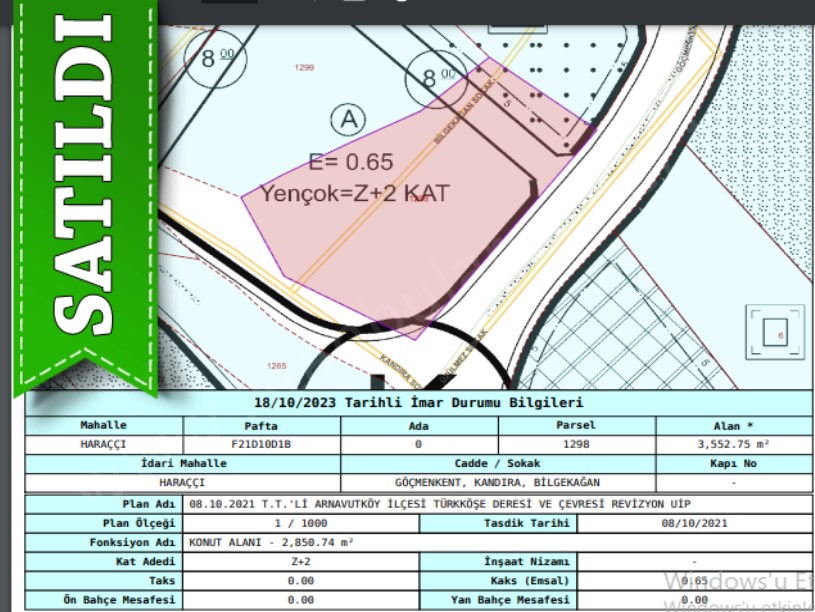Select the KONUT ALANI function value
The width and height of the screenshot is (815, 612).
point(271,542)
